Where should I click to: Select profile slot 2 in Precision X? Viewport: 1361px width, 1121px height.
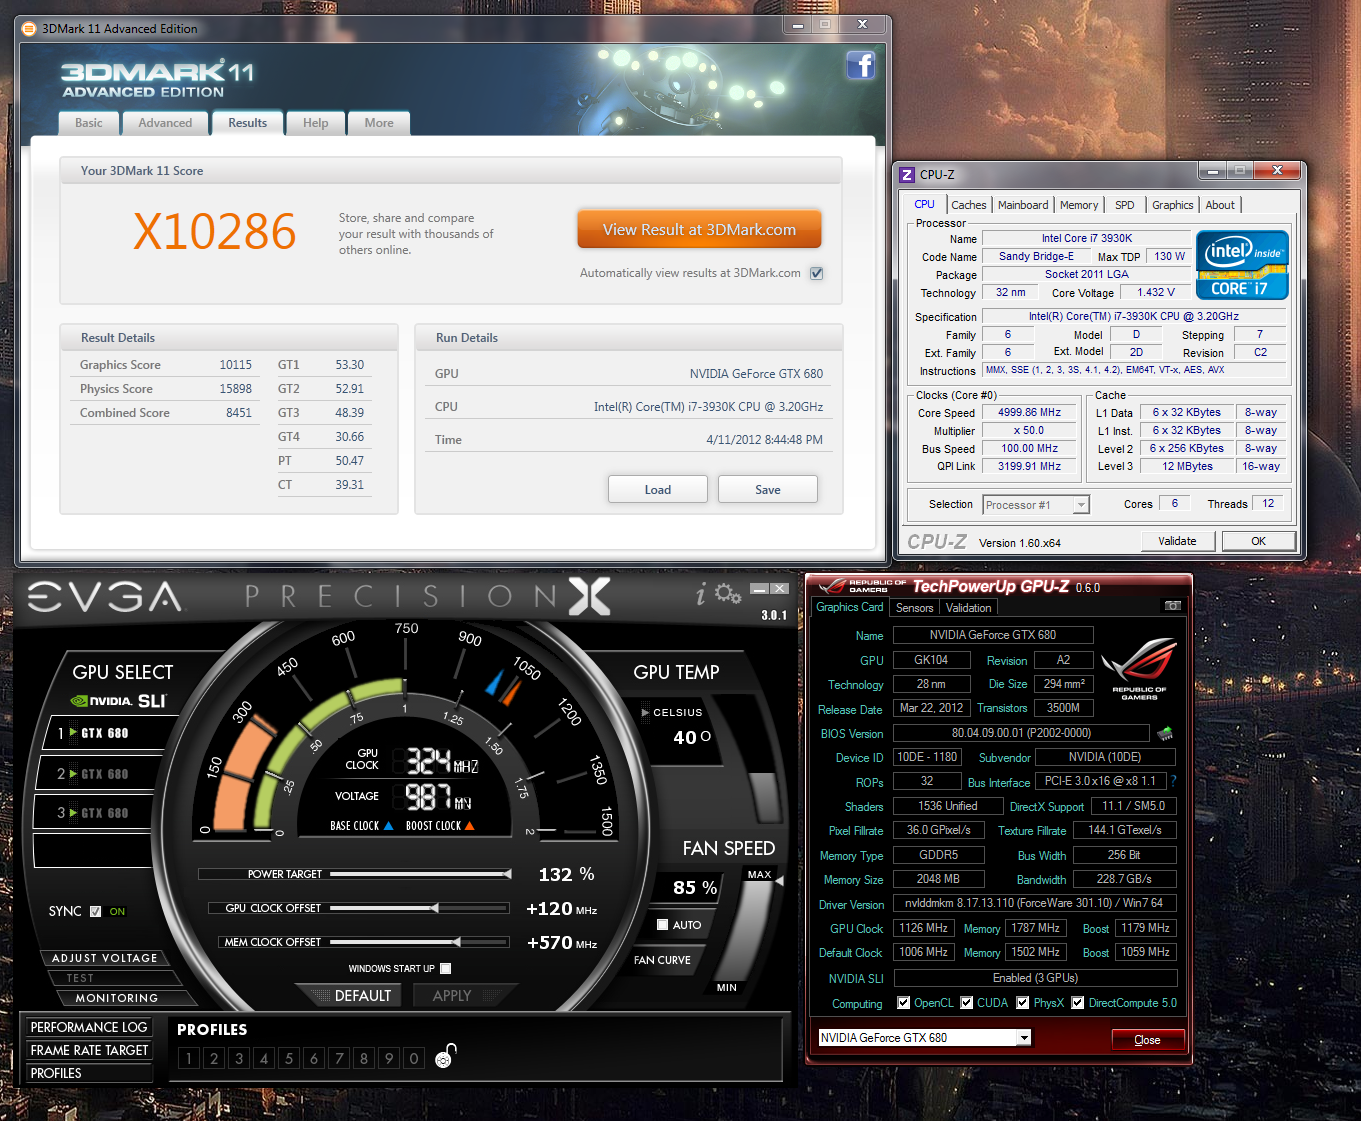pos(214,1058)
